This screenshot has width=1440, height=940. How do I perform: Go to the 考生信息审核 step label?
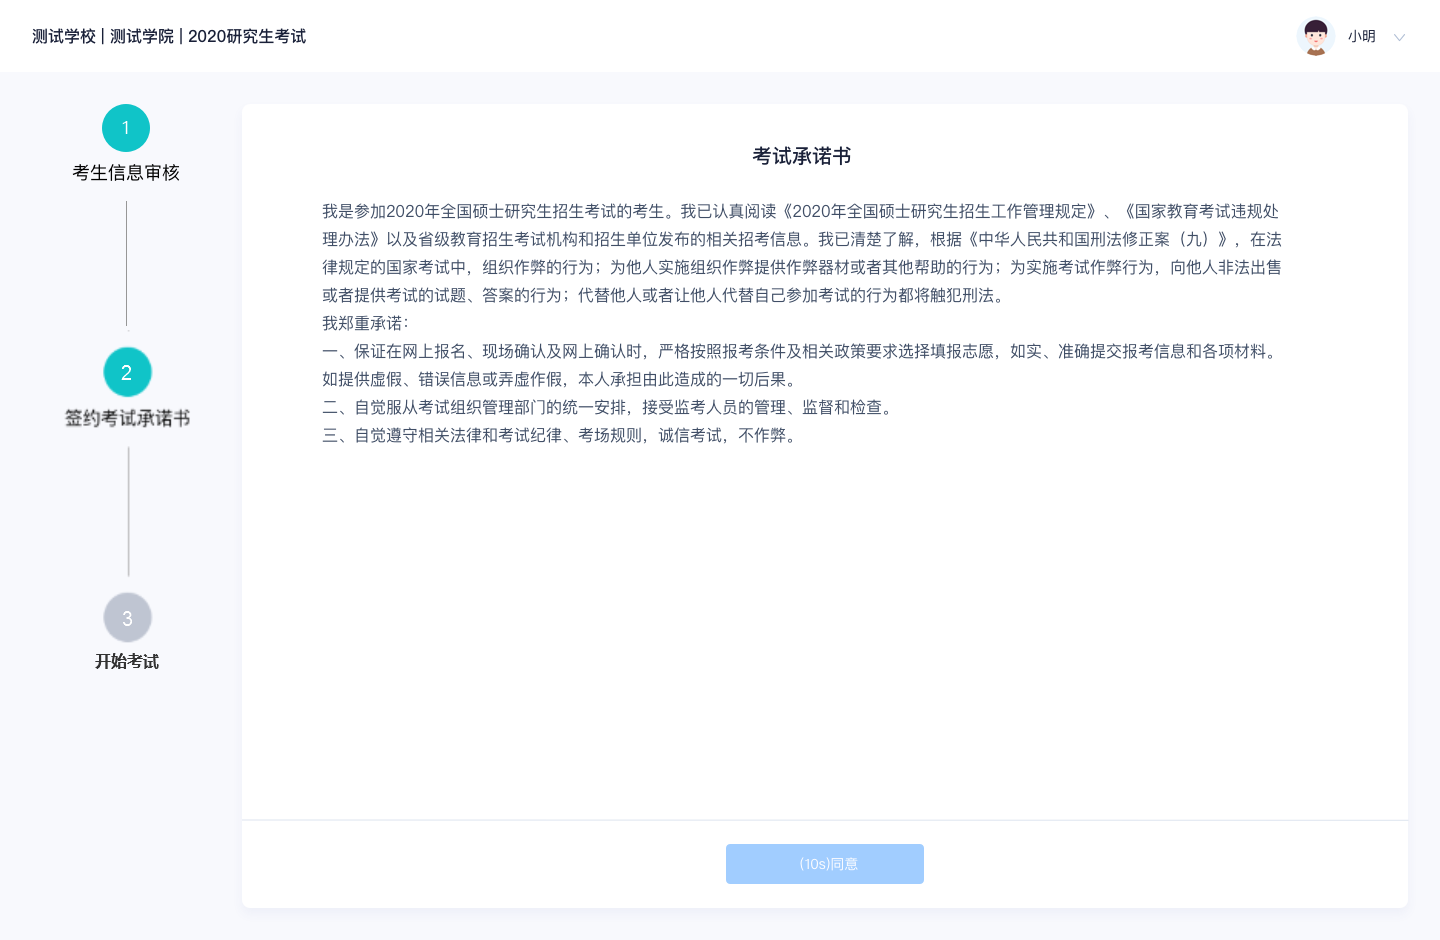(x=126, y=173)
